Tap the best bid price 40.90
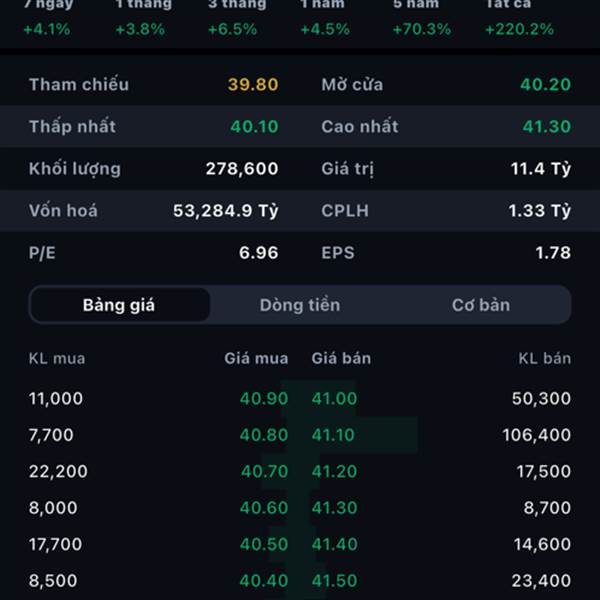The width and height of the screenshot is (600, 600). tap(264, 399)
